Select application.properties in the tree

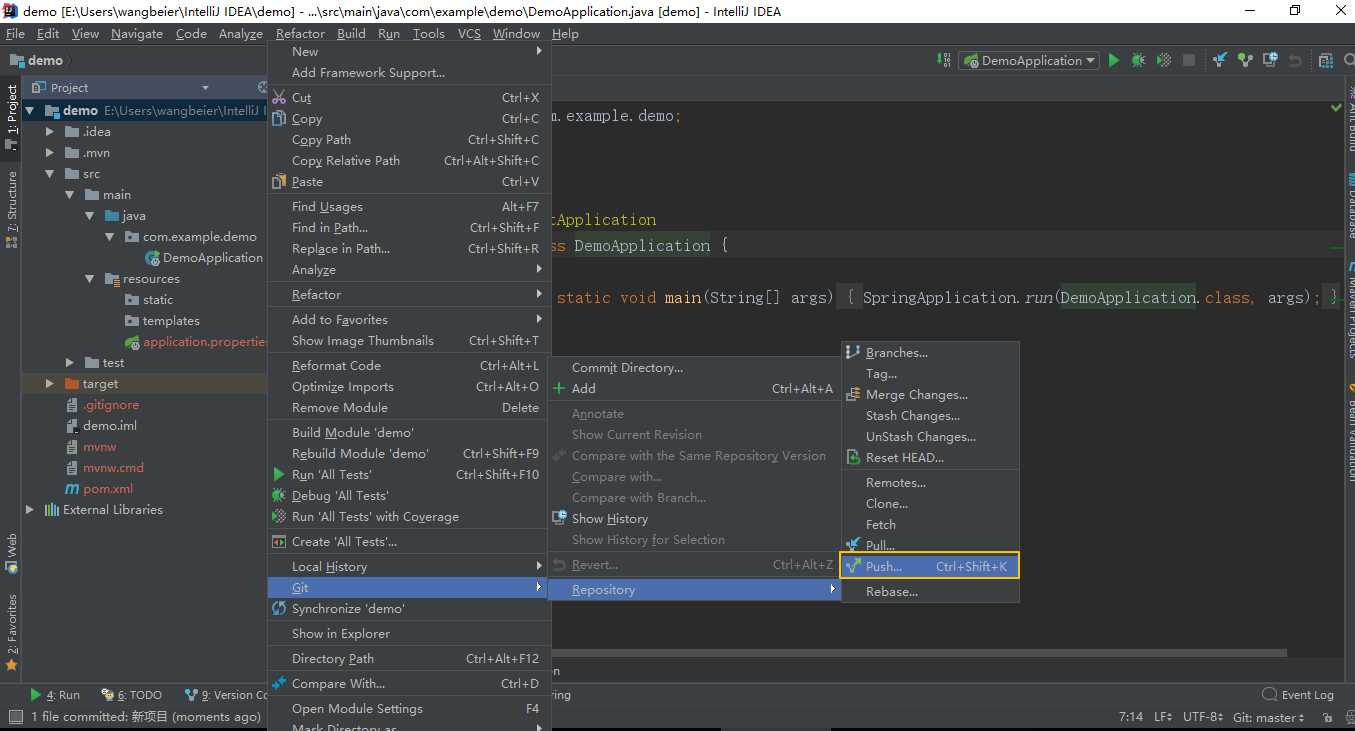(196, 341)
